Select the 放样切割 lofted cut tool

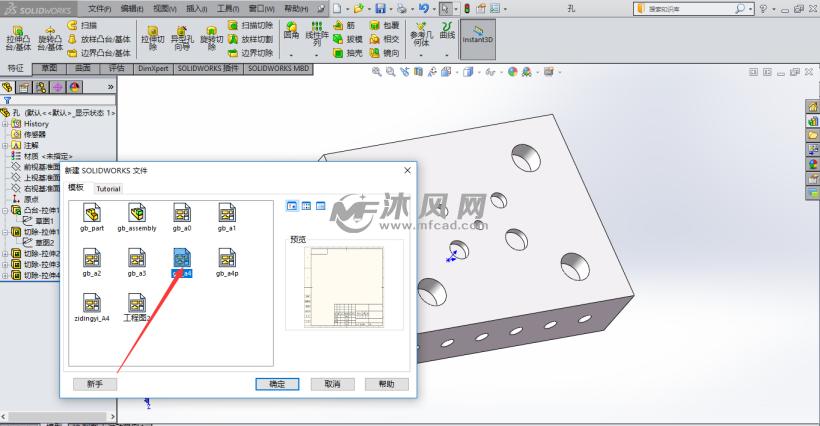tap(250, 39)
